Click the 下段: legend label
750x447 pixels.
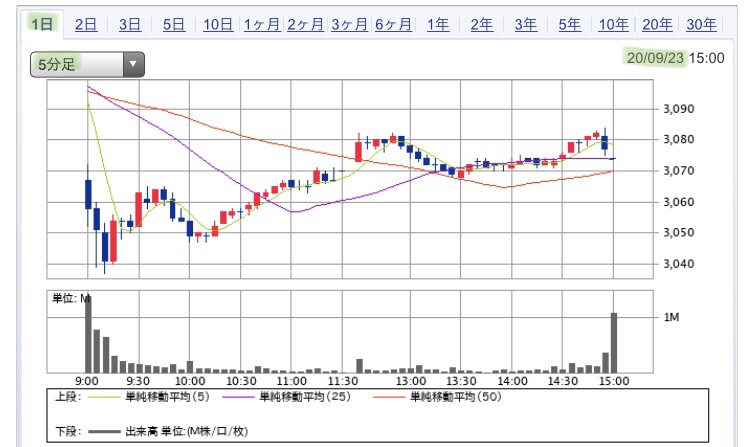[x=68, y=431]
